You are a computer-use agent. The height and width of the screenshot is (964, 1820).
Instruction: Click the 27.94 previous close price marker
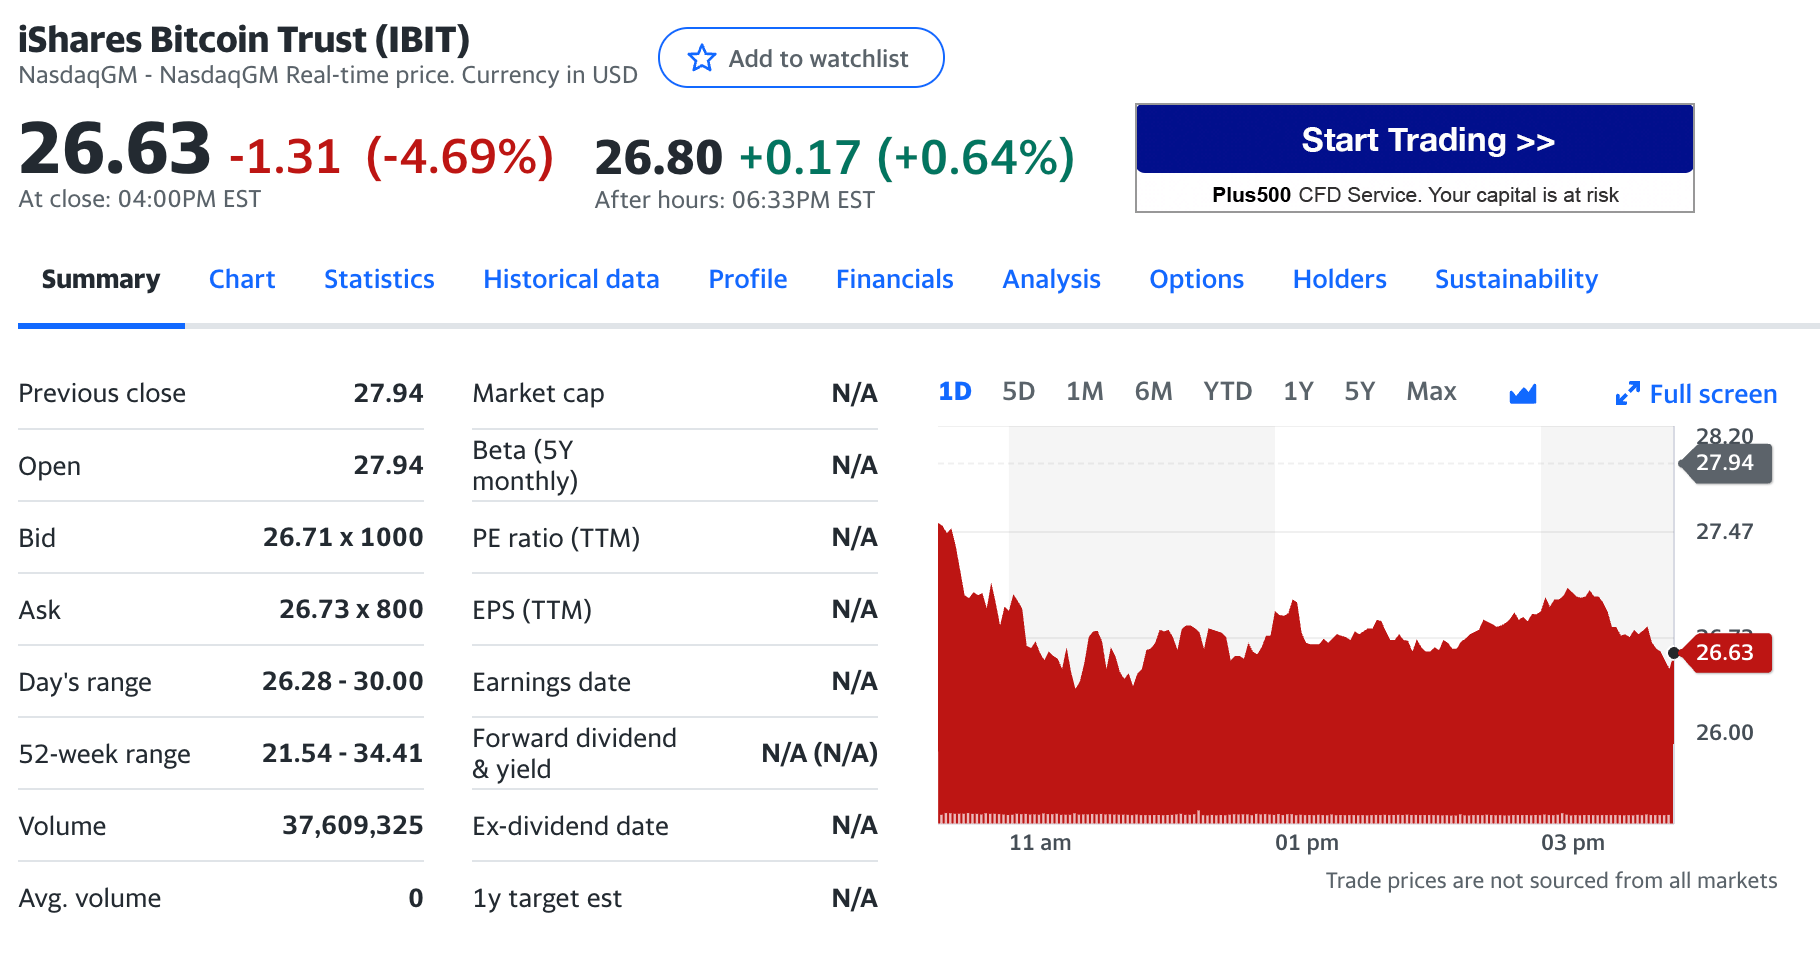pos(1725,463)
